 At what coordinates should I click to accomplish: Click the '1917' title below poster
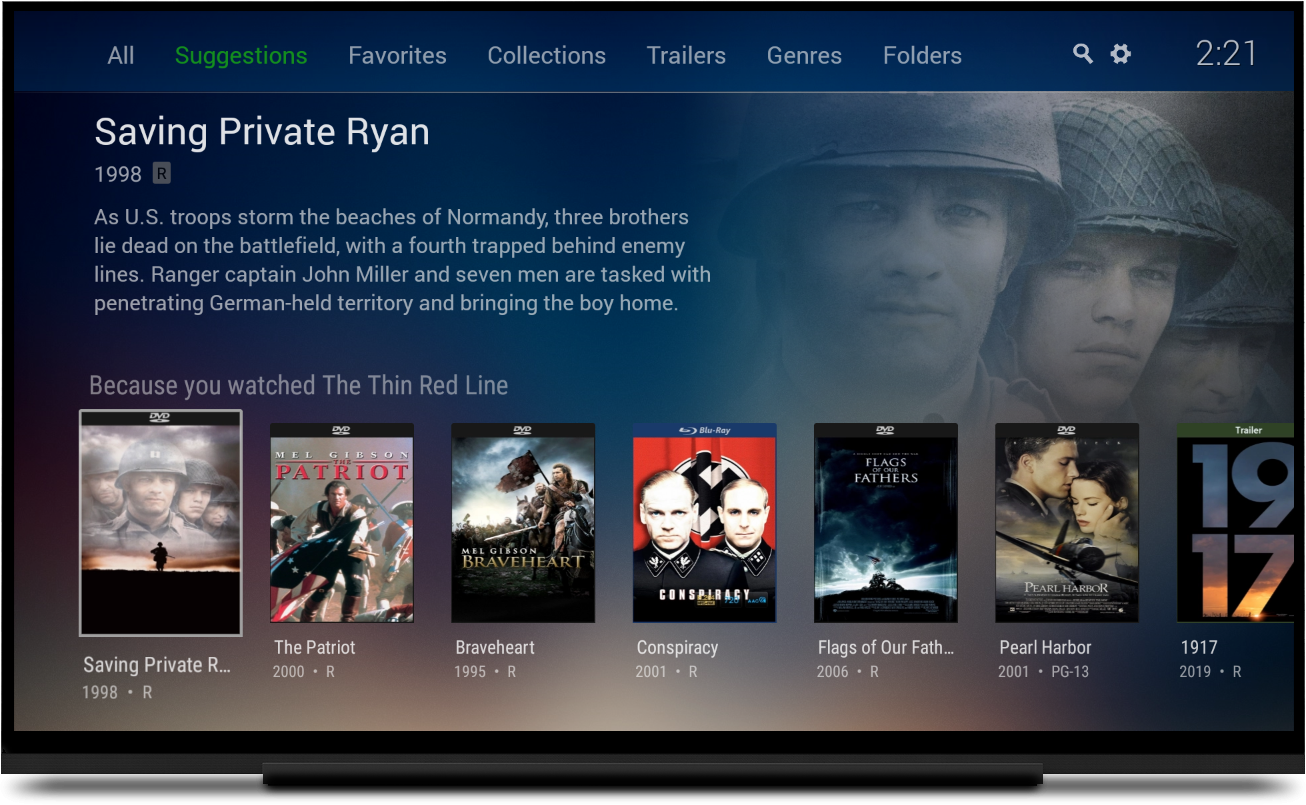click(1198, 647)
